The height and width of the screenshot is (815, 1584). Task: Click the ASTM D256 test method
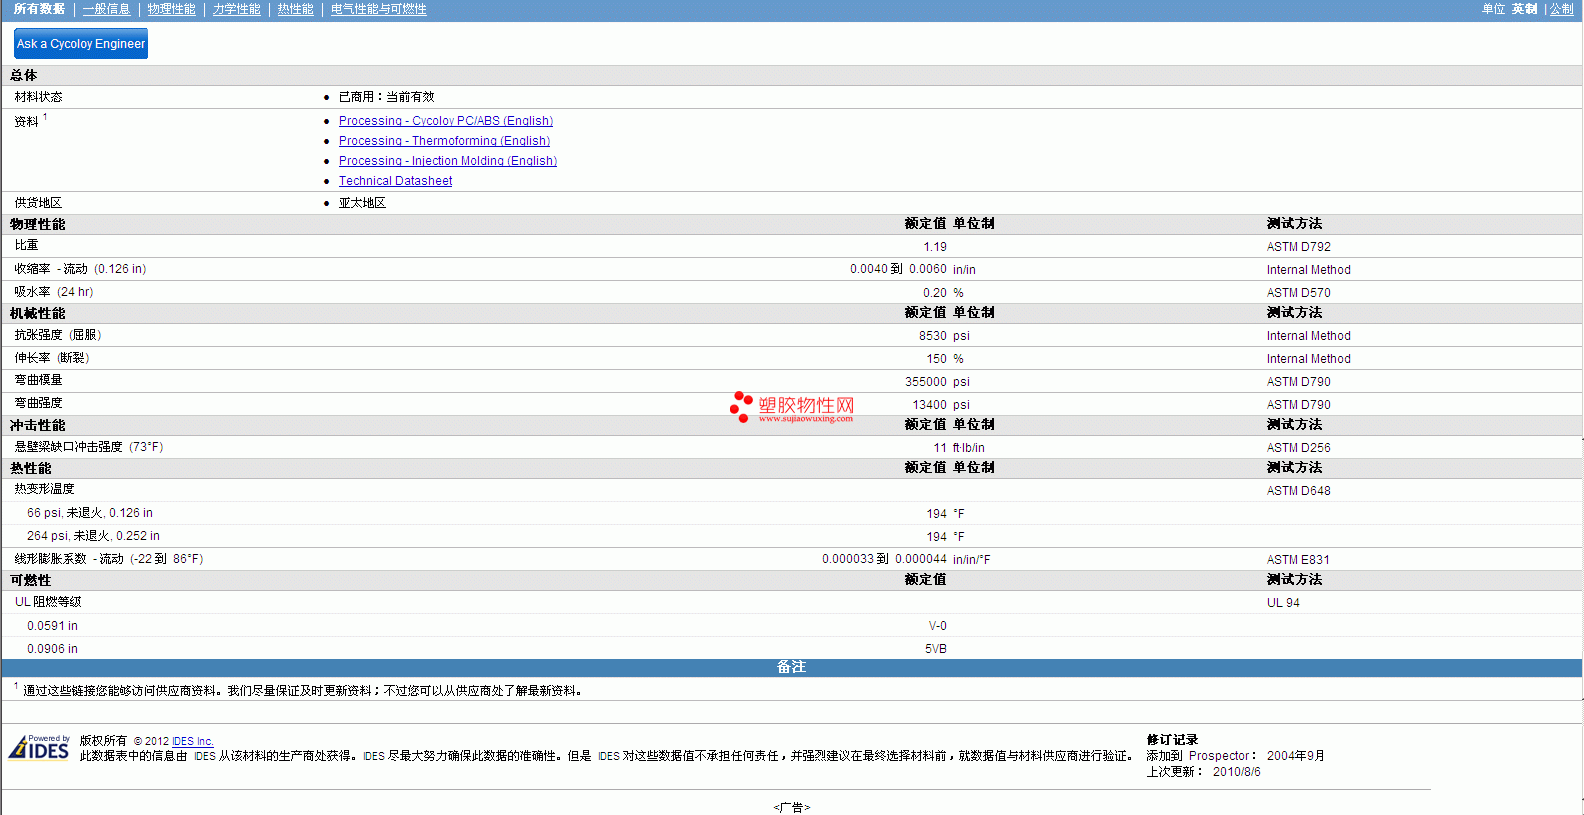coord(1299,448)
